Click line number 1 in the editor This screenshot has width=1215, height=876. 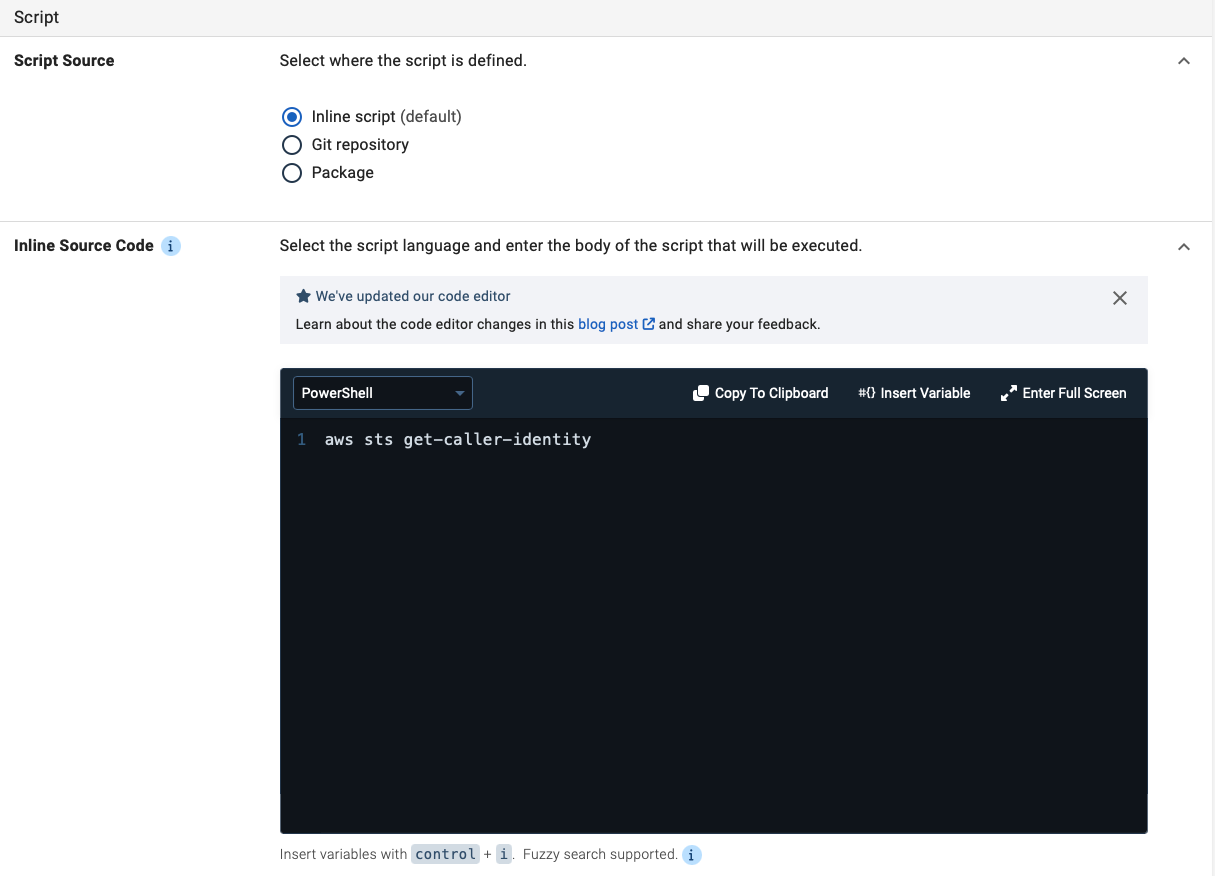click(301, 439)
